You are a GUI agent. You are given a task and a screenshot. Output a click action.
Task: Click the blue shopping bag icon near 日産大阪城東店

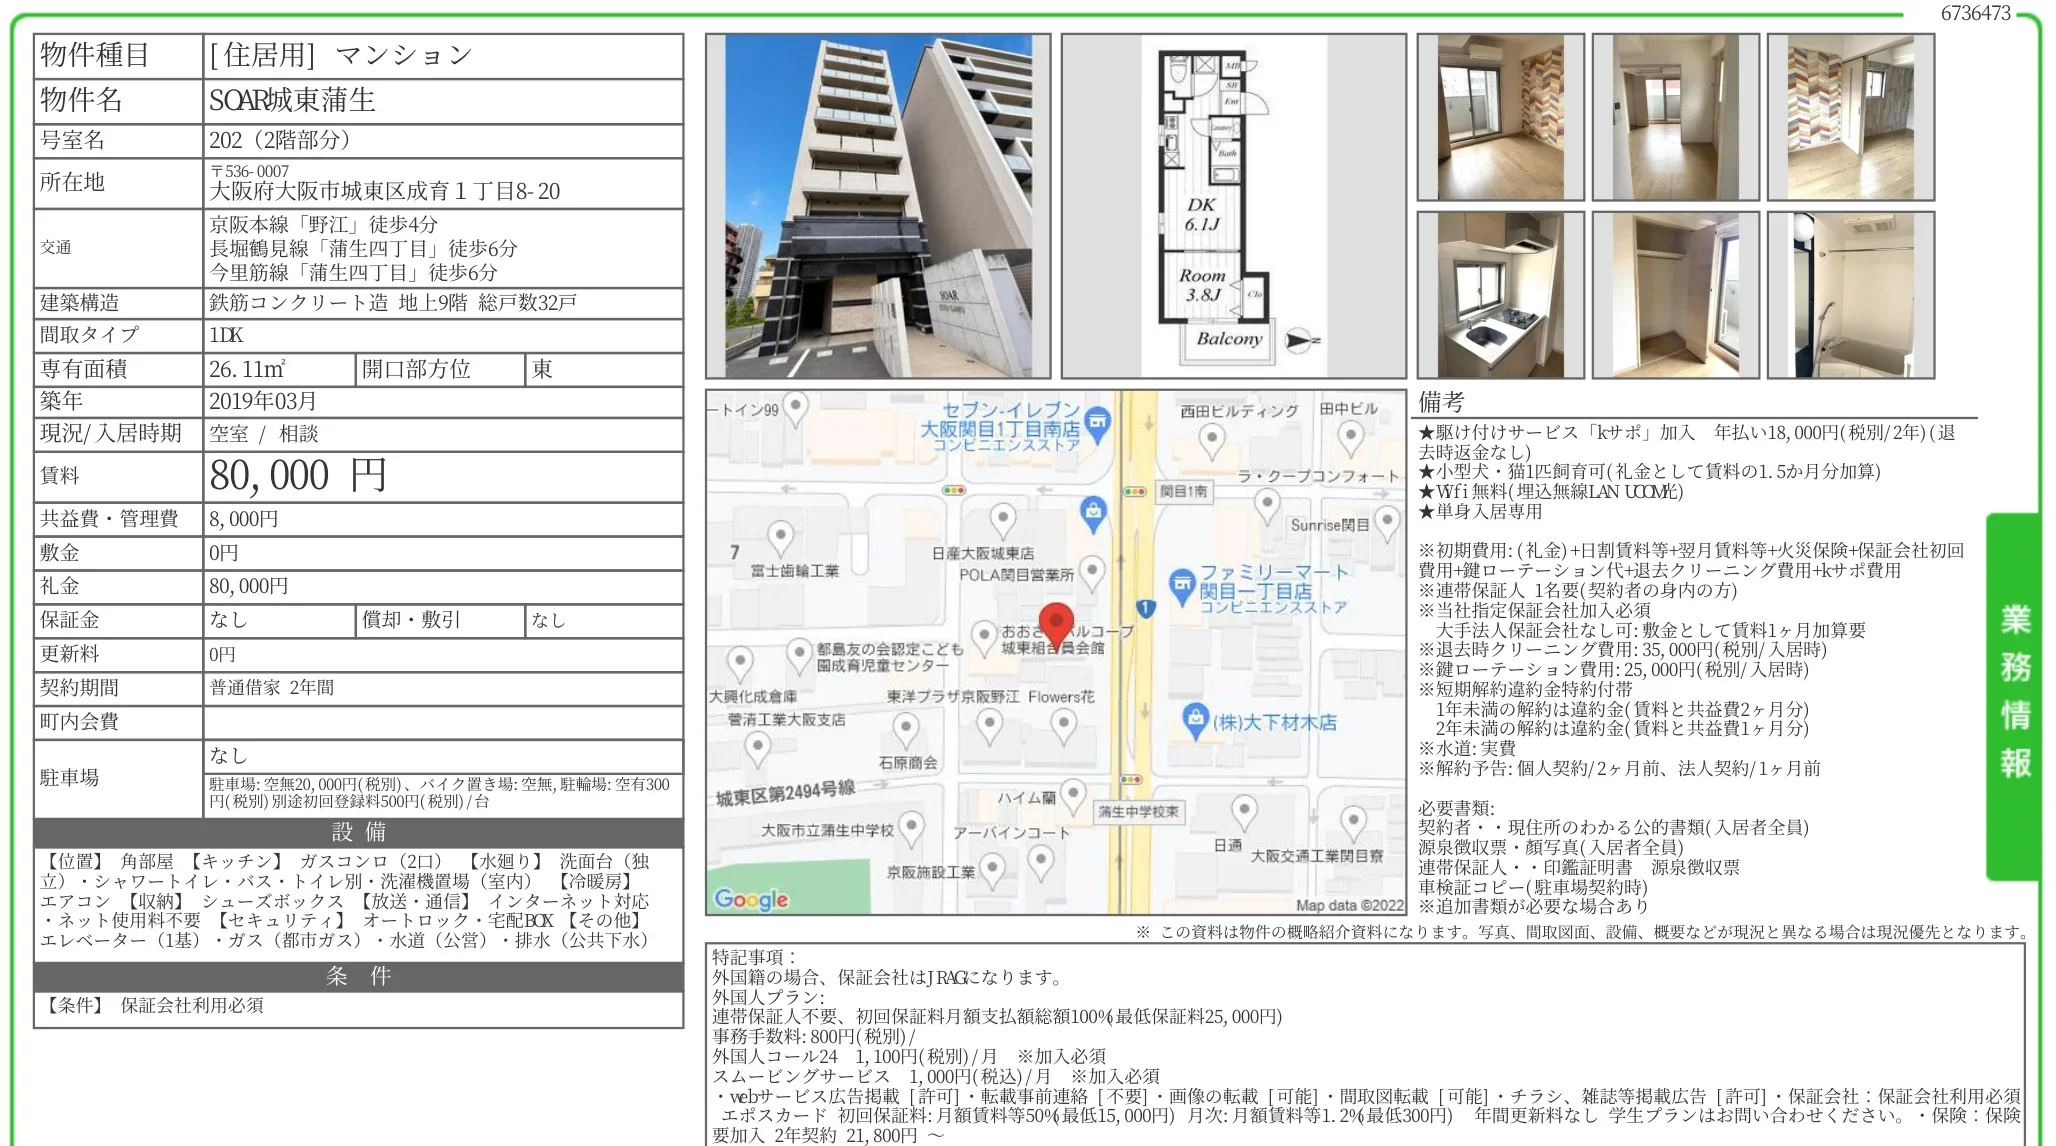pyautogui.click(x=1094, y=514)
